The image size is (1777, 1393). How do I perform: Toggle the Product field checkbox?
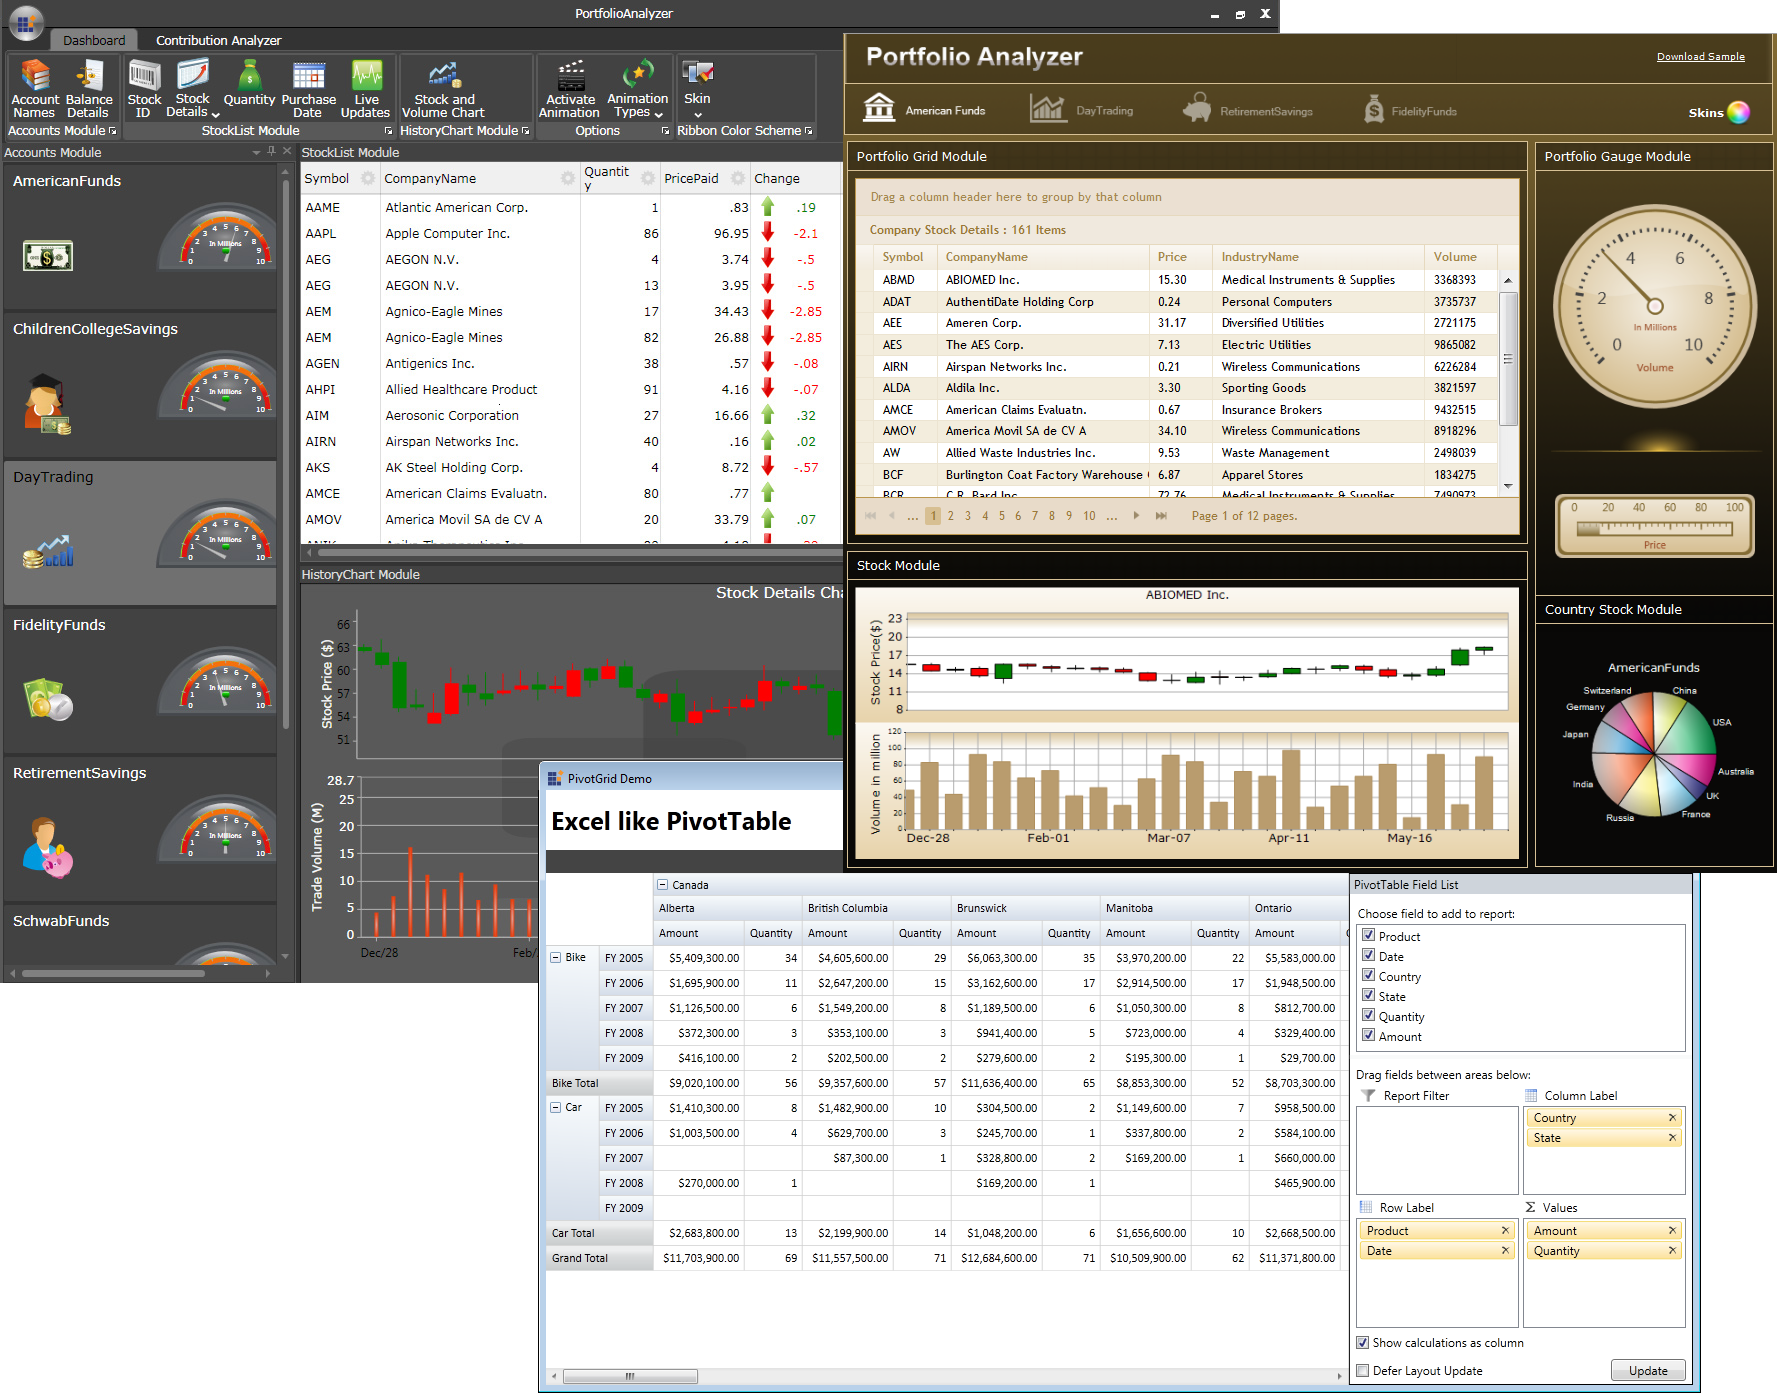pyautogui.click(x=1368, y=935)
